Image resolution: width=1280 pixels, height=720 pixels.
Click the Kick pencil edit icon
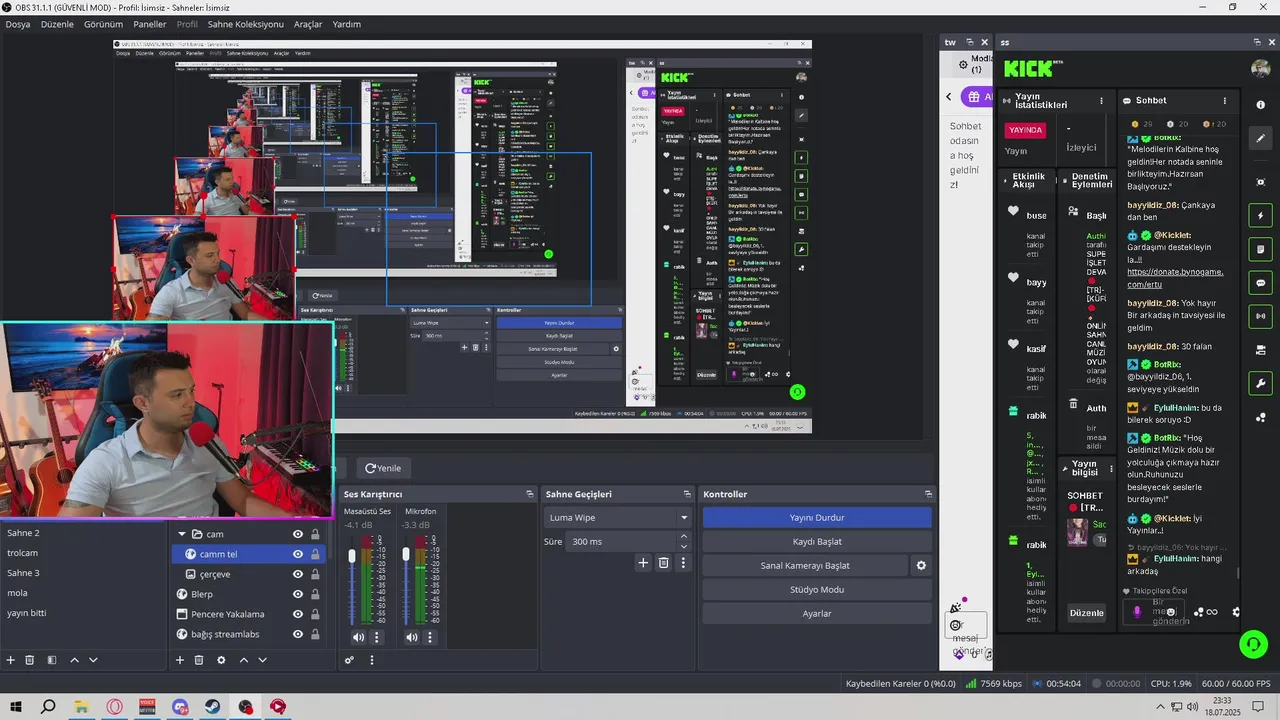[1260, 139]
